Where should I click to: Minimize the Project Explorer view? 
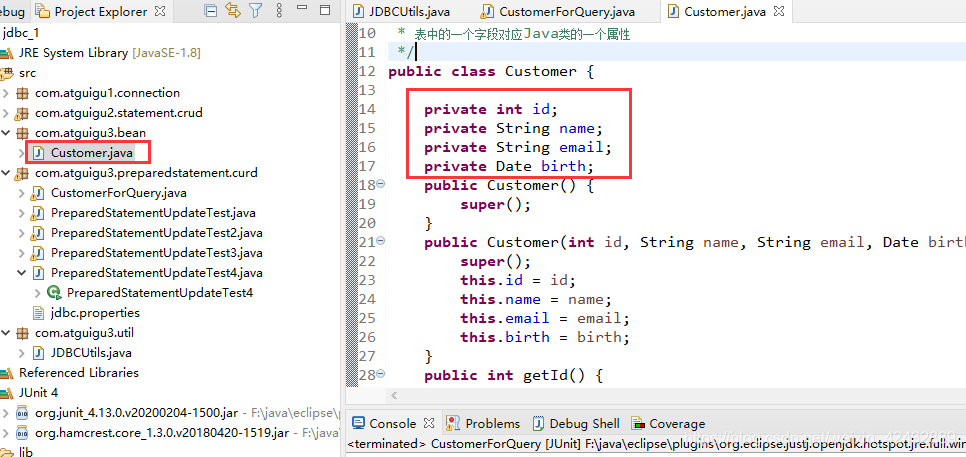[302, 8]
